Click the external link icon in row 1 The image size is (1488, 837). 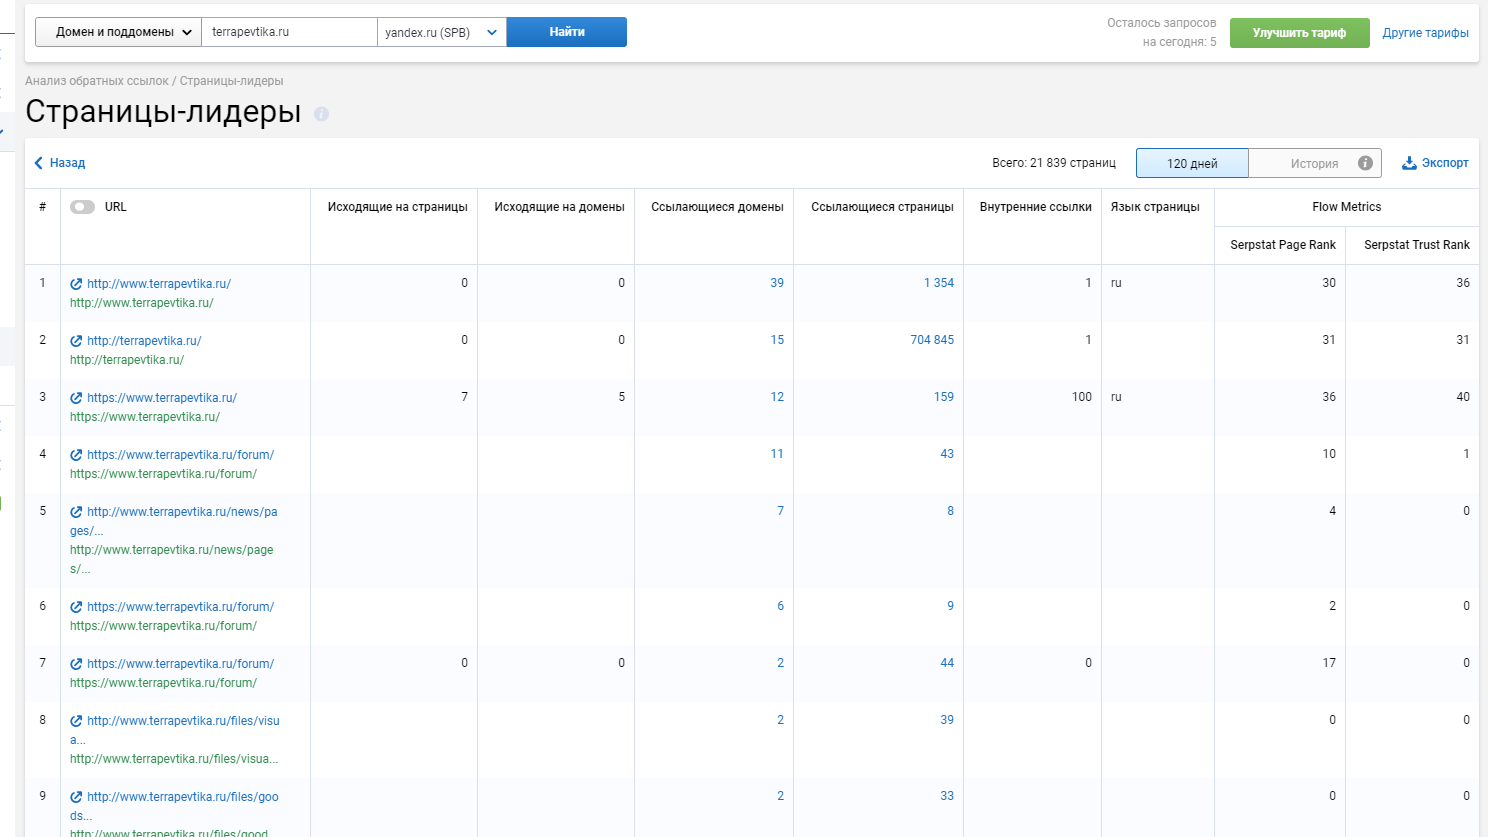(76, 284)
